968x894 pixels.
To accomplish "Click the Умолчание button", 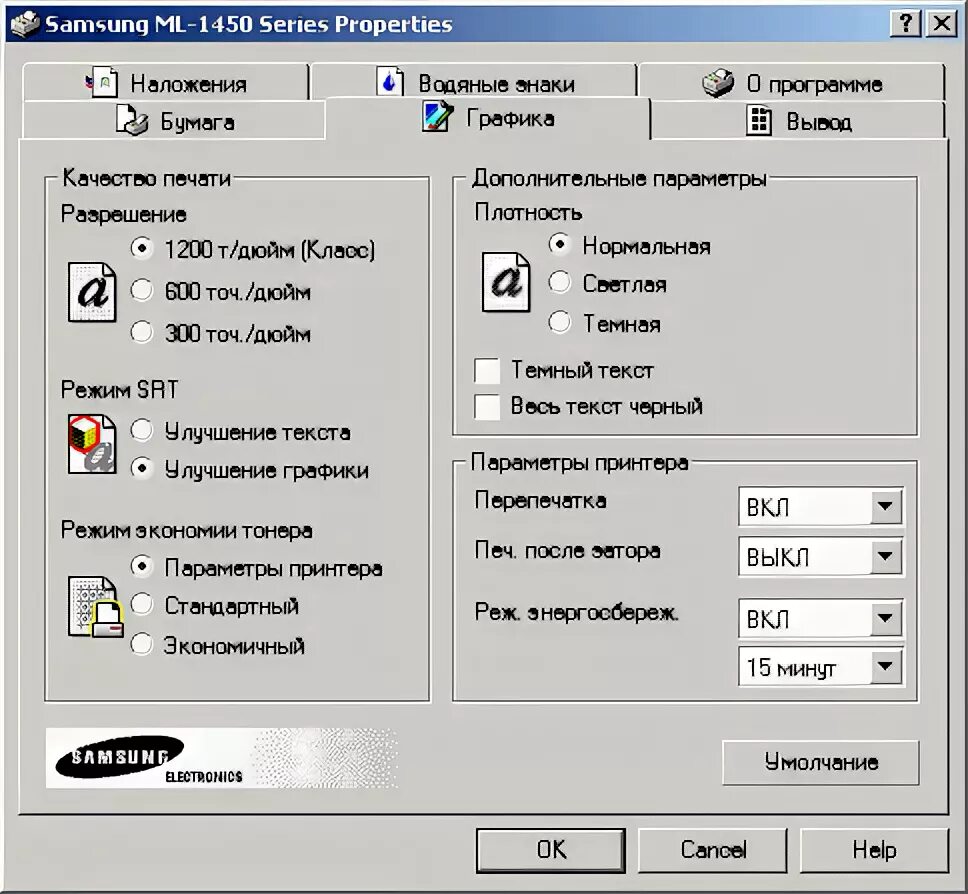I will coord(820,762).
